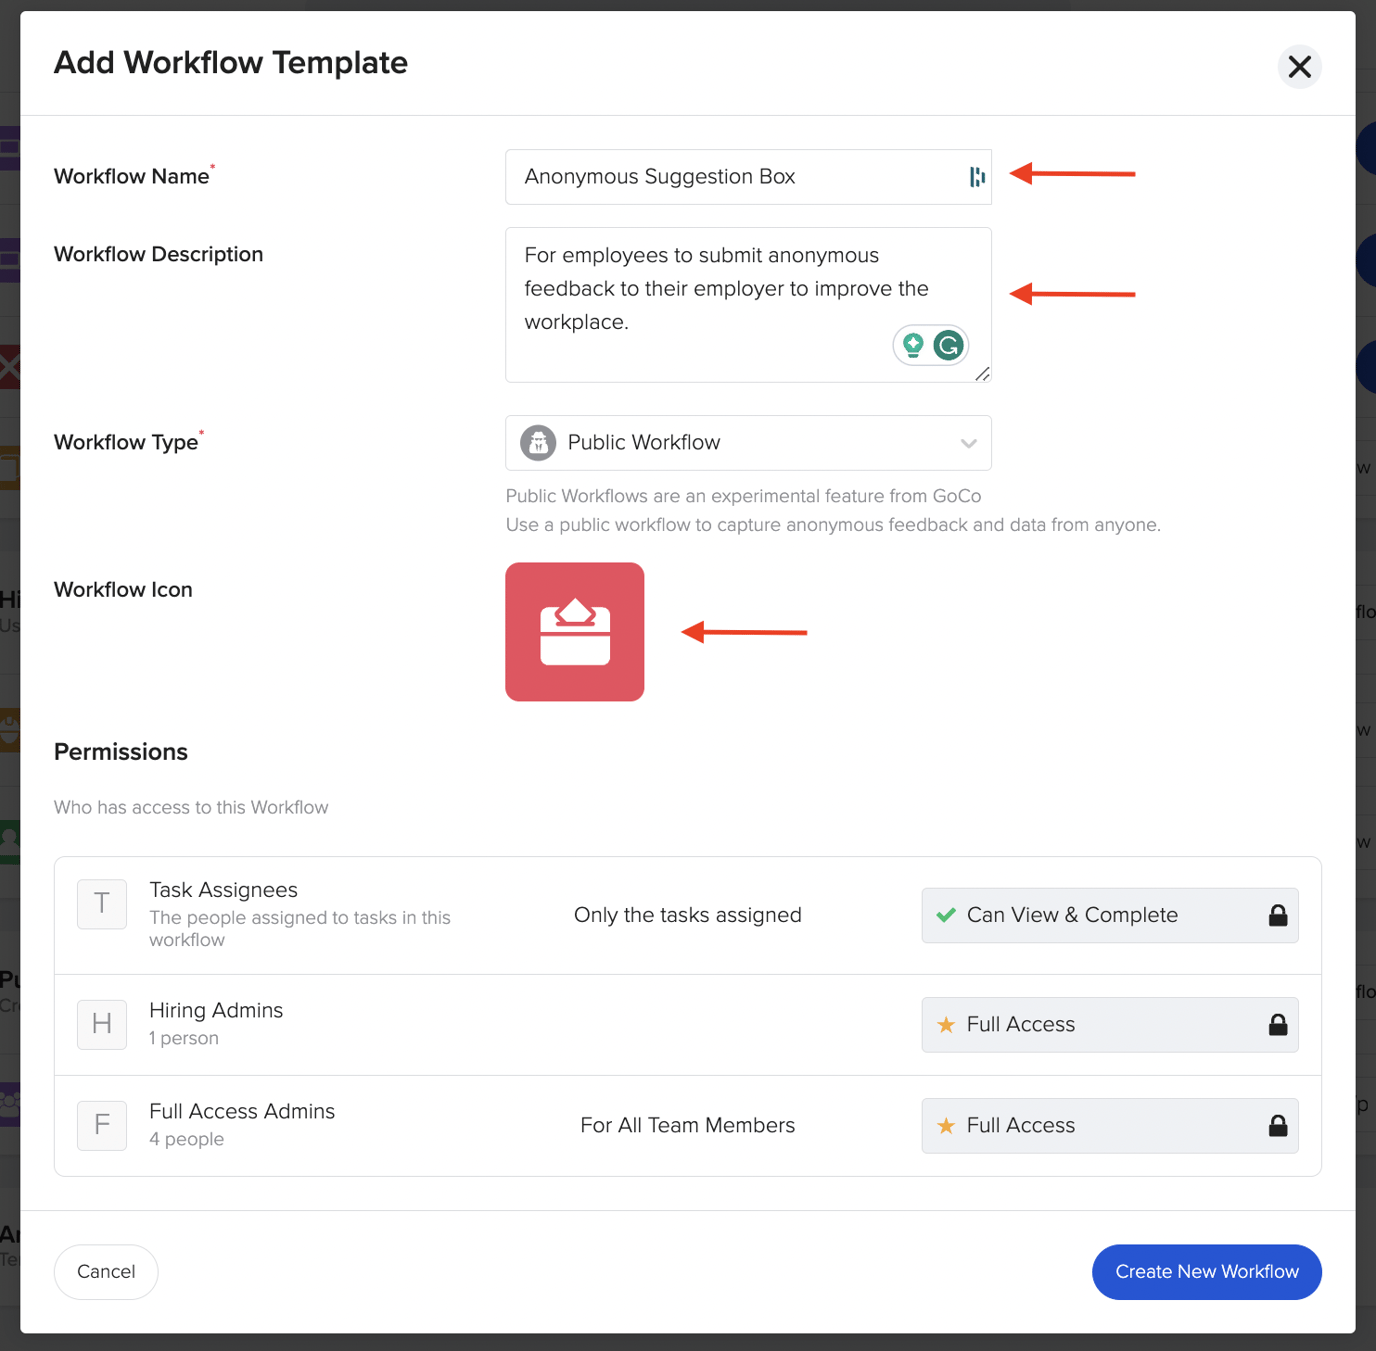Close the Add Workflow Template dialog
1376x1351 pixels.
(x=1299, y=66)
